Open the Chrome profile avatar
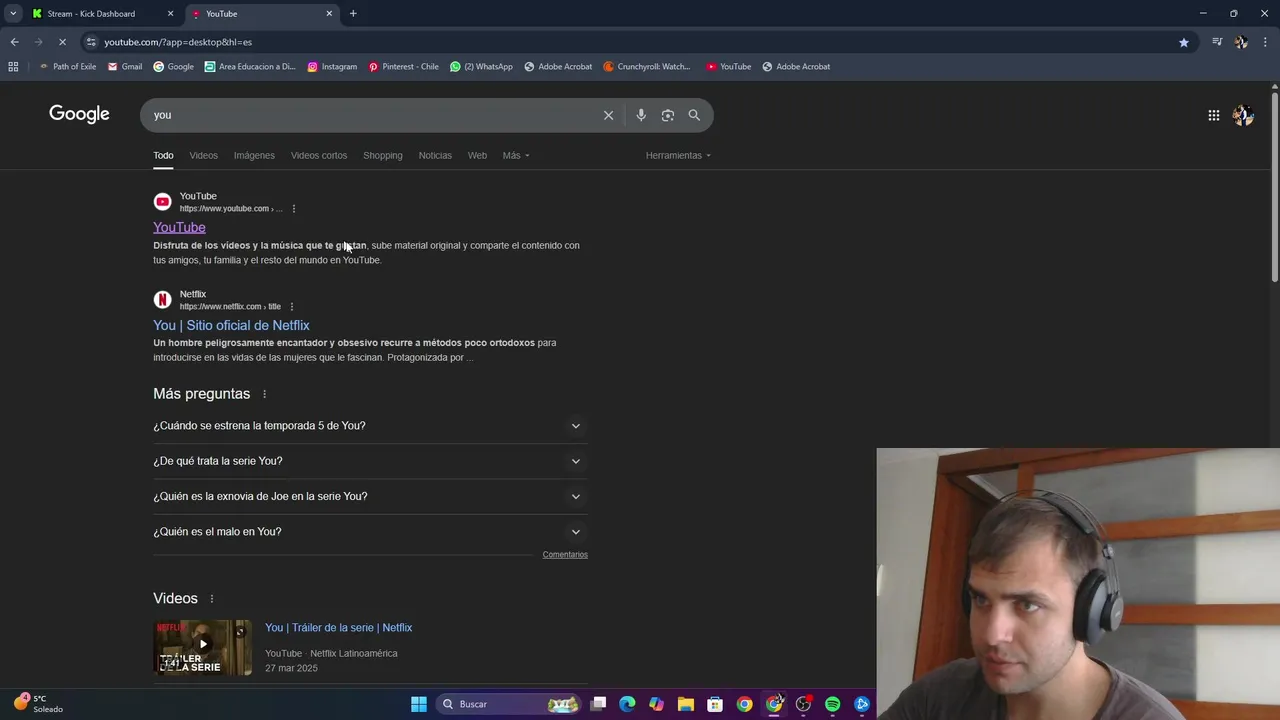The height and width of the screenshot is (720, 1280). pyautogui.click(x=1241, y=42)
